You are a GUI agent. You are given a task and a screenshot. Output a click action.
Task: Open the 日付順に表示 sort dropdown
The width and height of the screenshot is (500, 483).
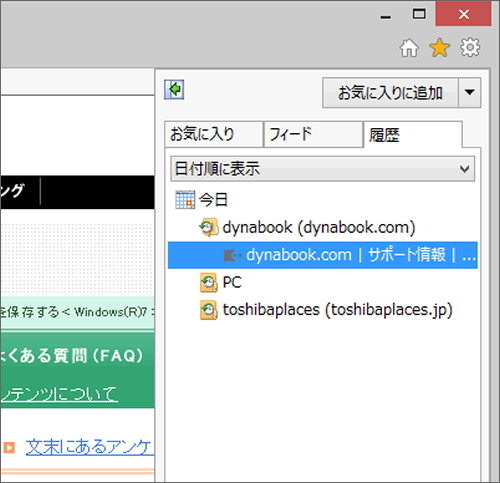(x=322, y=169)
